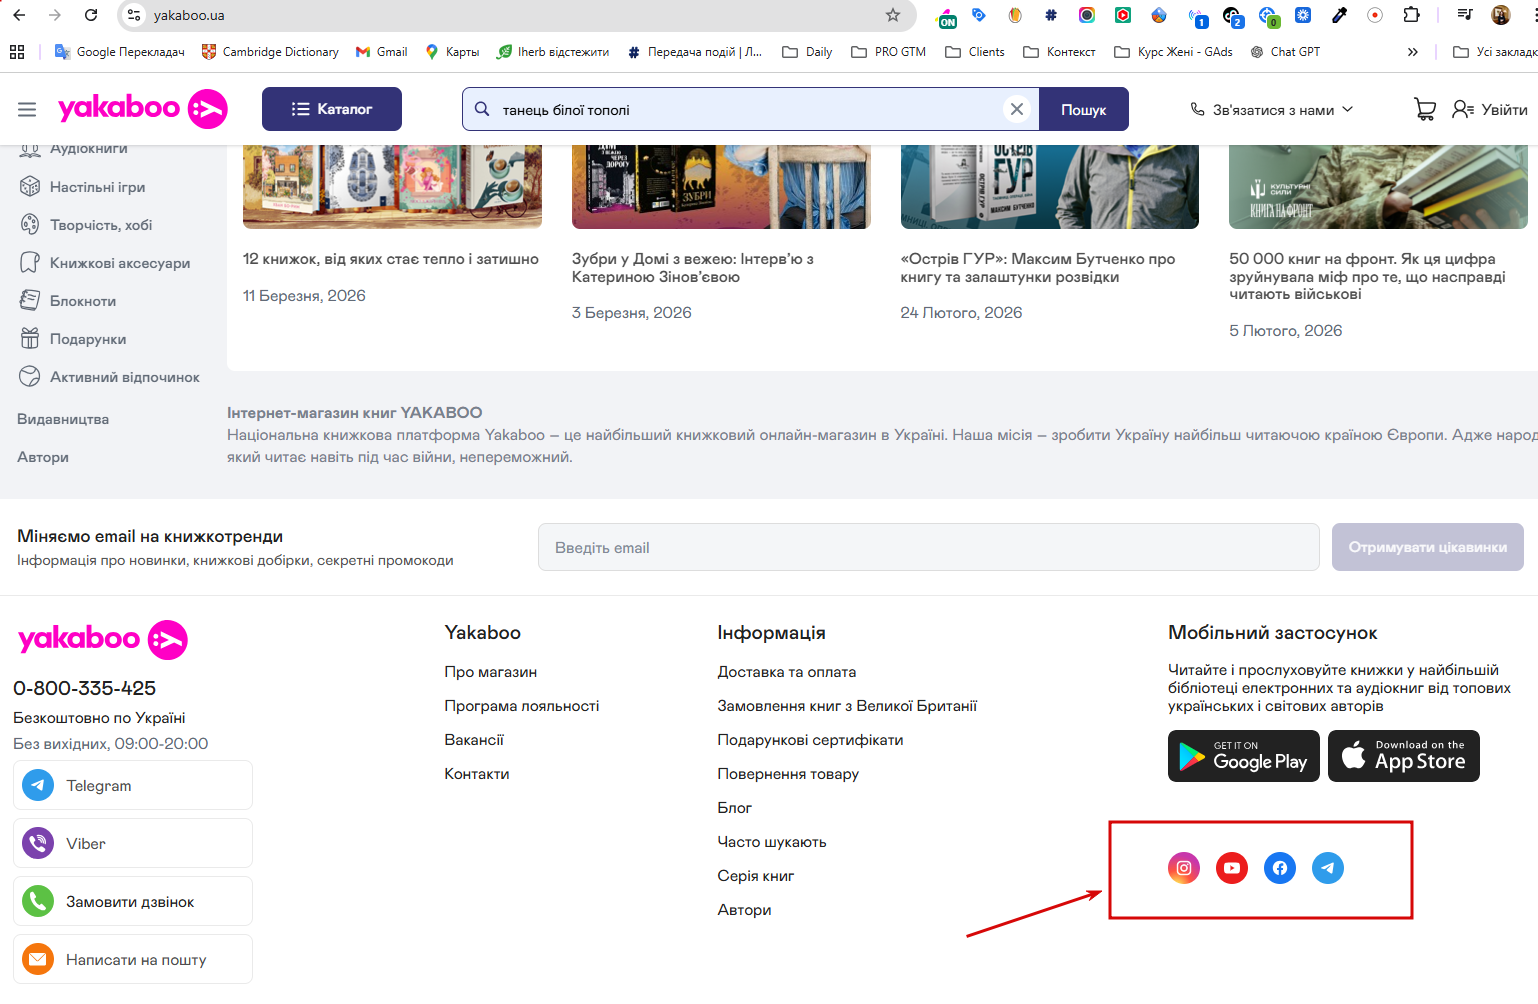
Task: Open Подарункові сертифікати link
Action: (810, 740)
